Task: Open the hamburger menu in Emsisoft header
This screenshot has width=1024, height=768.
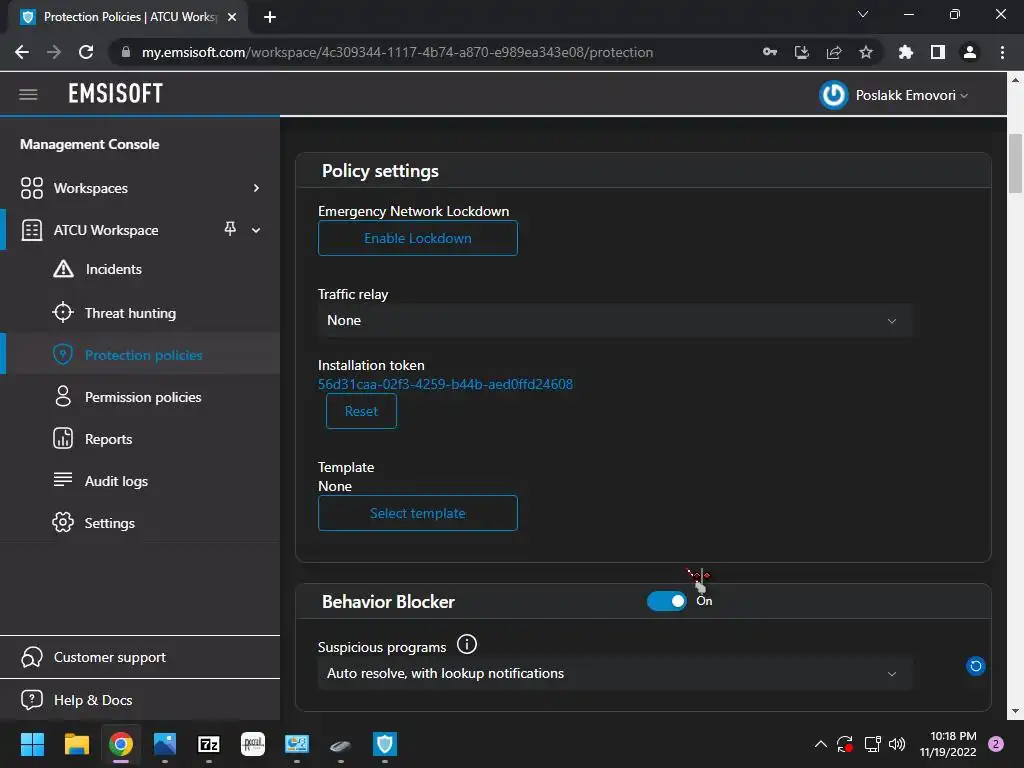Action: (28, 95)
